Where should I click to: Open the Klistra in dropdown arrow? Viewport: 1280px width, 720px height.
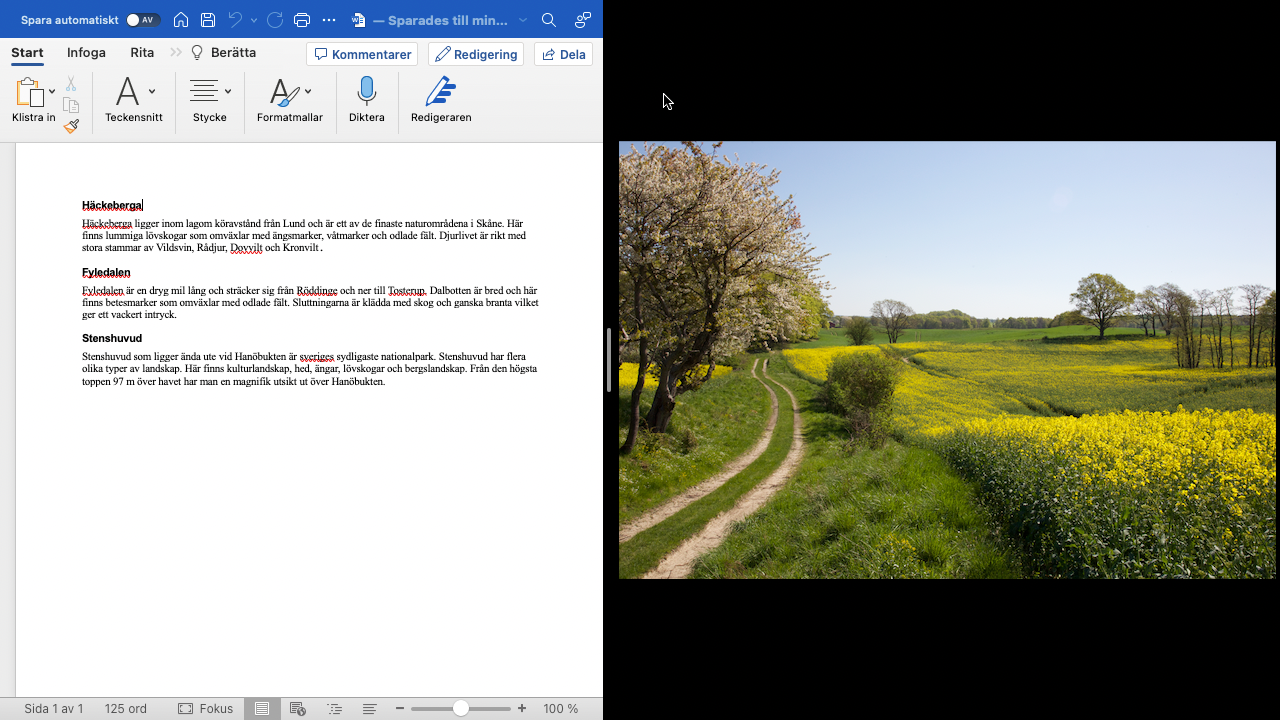pos(52,92)
